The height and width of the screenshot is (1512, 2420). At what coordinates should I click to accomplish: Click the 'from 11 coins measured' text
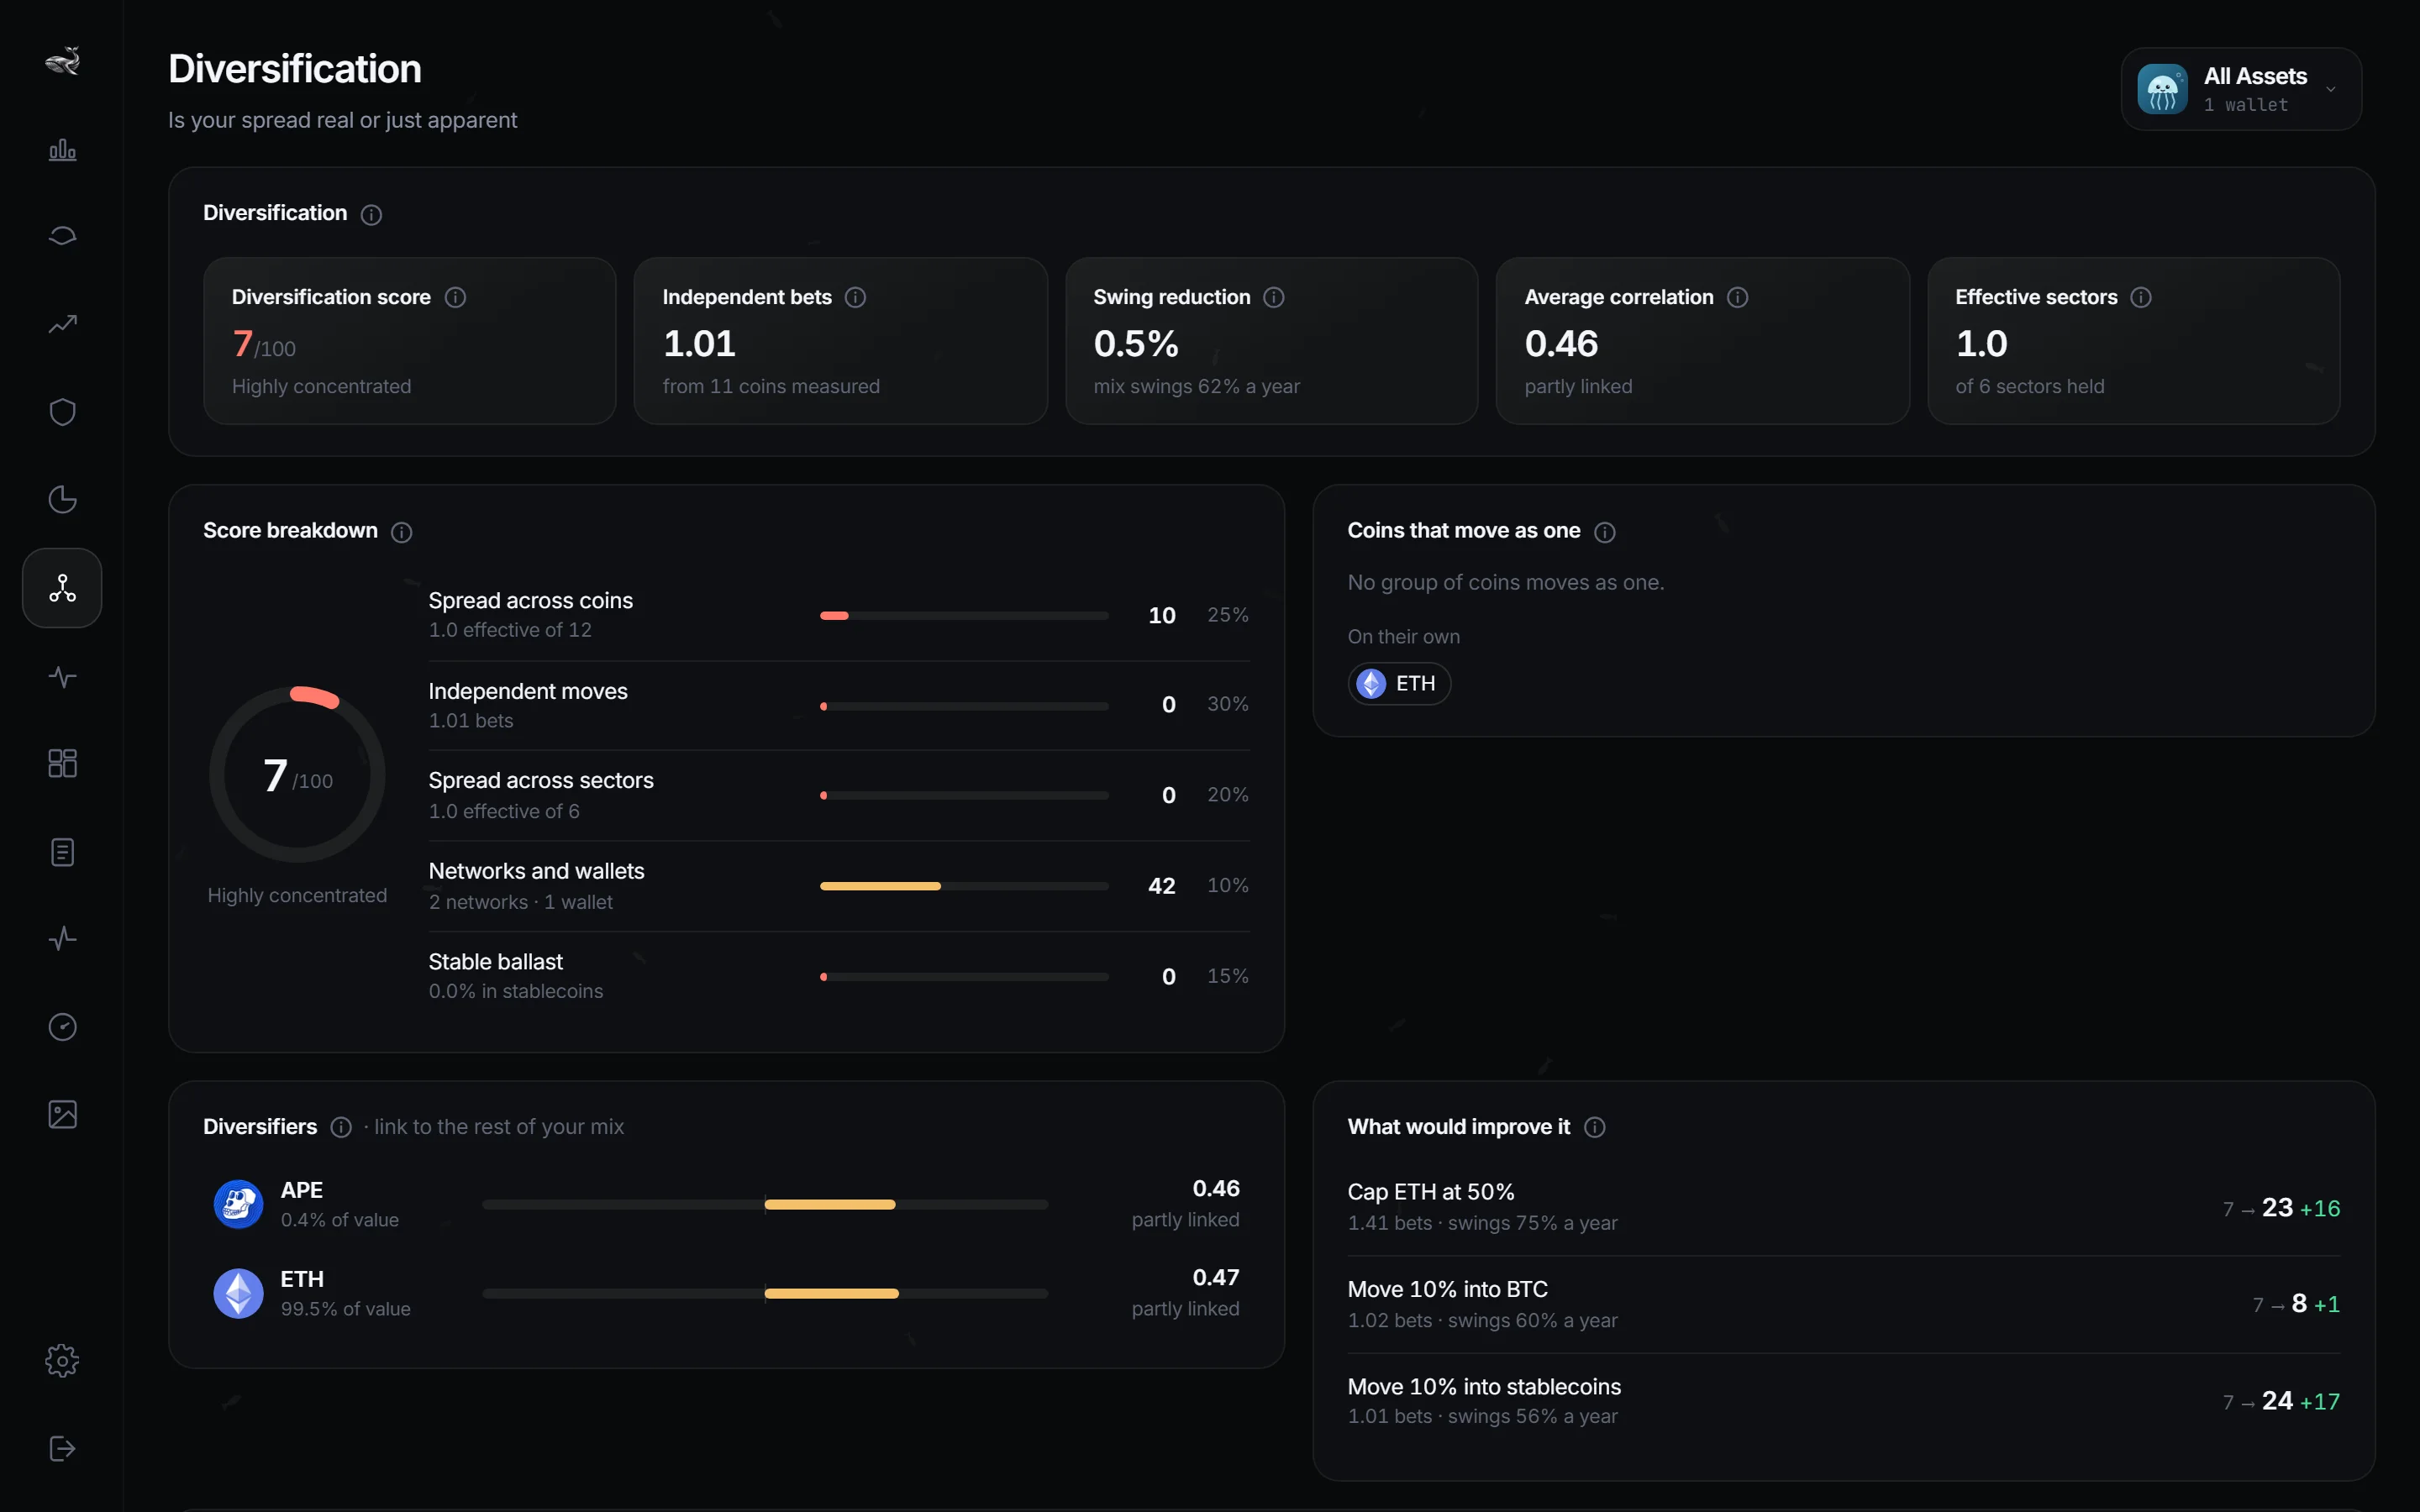(770, 387)
